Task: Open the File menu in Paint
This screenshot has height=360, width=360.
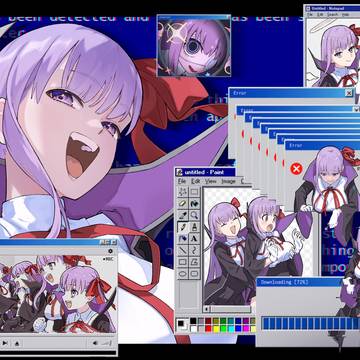Action: coord(182,181)
